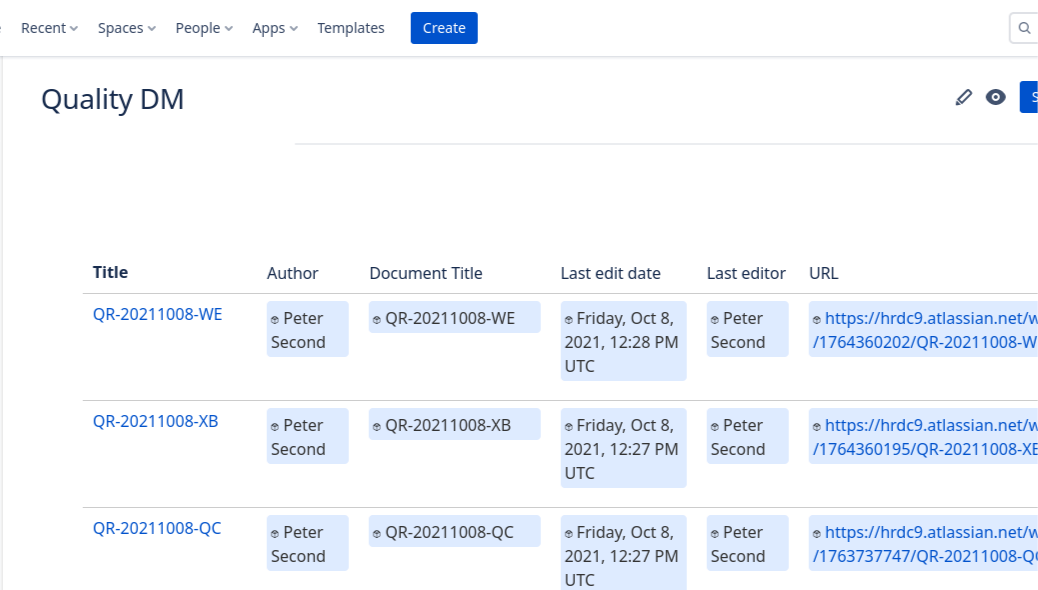
Task: Click the icon beside QR-20211008-WE document title
Action: point(377,320)
